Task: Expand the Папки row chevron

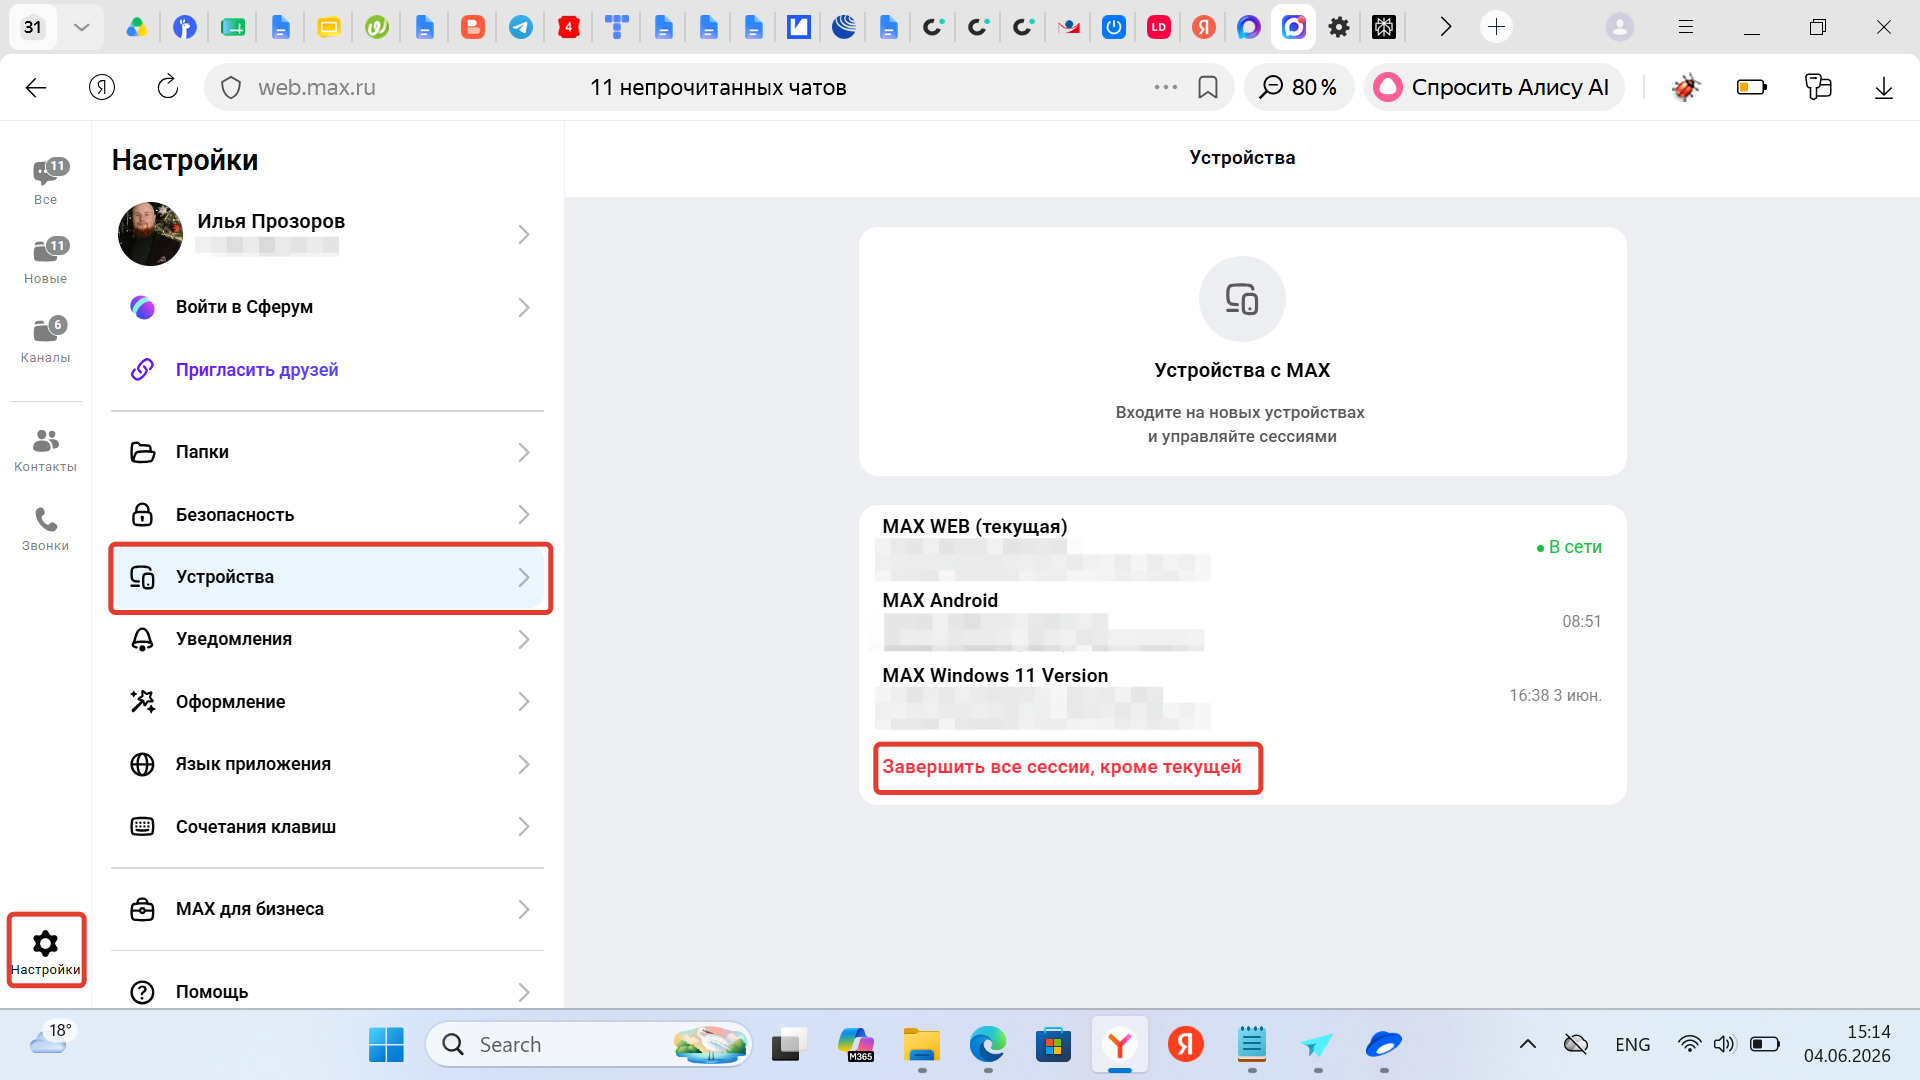Action: click(524, 452)
